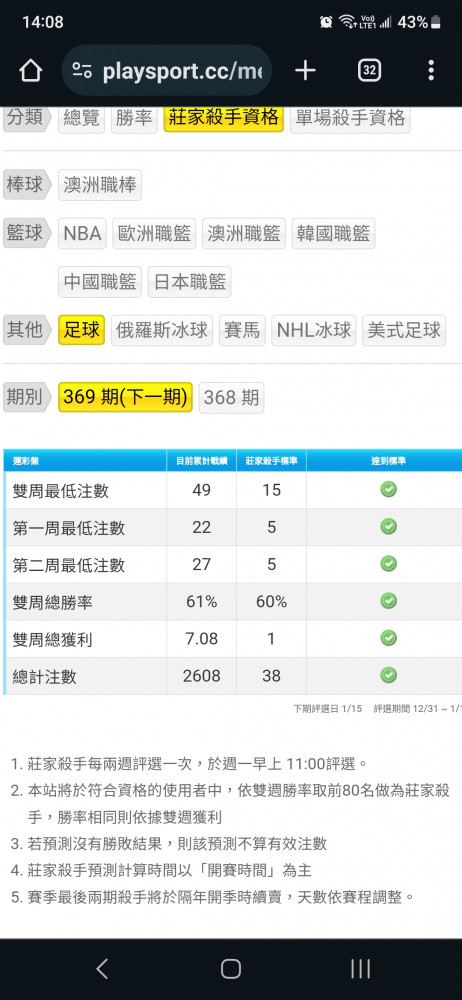This screenshot has width=462, height=1000.
Task: Tap green check for 第一周最低注數
Action: coord(388,527)
